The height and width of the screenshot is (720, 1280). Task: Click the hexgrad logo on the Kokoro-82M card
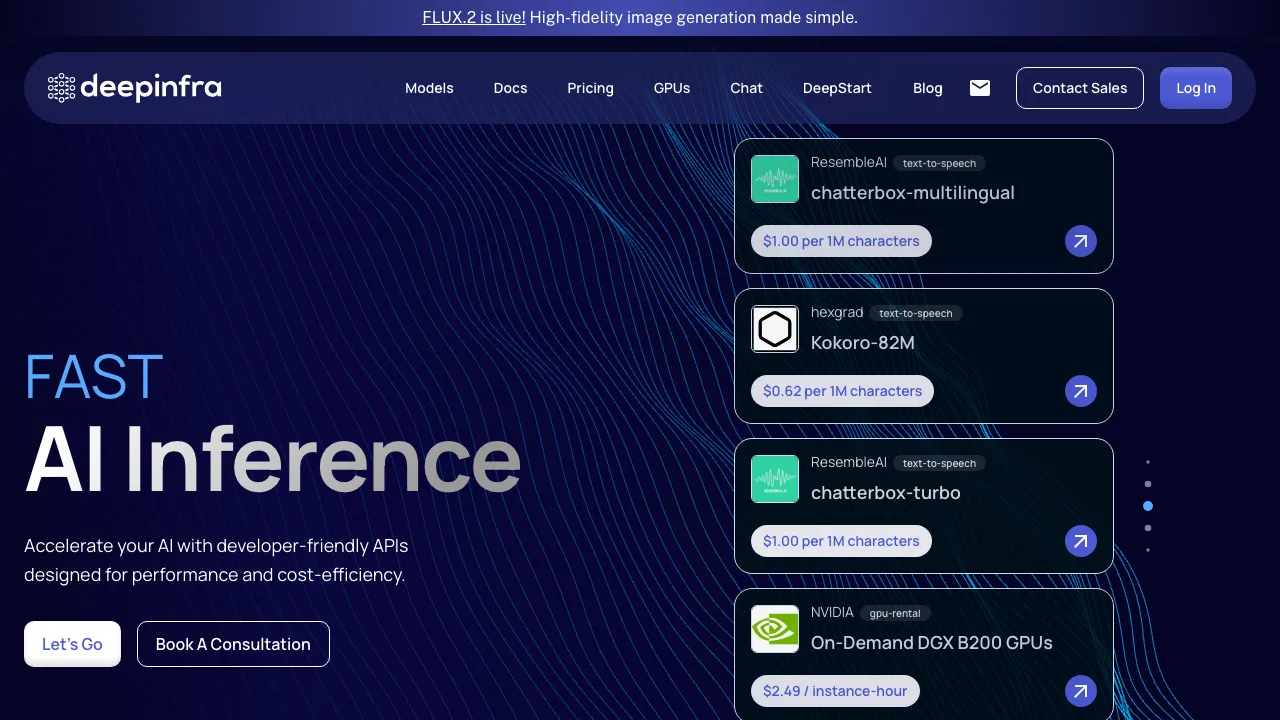tap(775, 329)
